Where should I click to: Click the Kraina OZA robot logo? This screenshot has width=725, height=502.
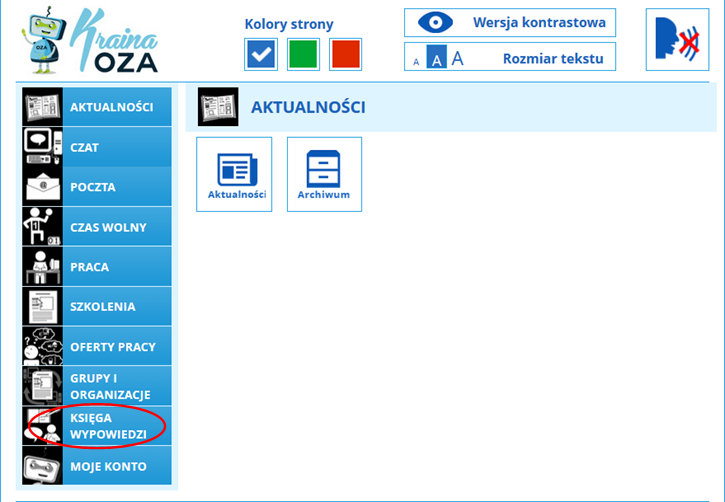click(90, 41)
